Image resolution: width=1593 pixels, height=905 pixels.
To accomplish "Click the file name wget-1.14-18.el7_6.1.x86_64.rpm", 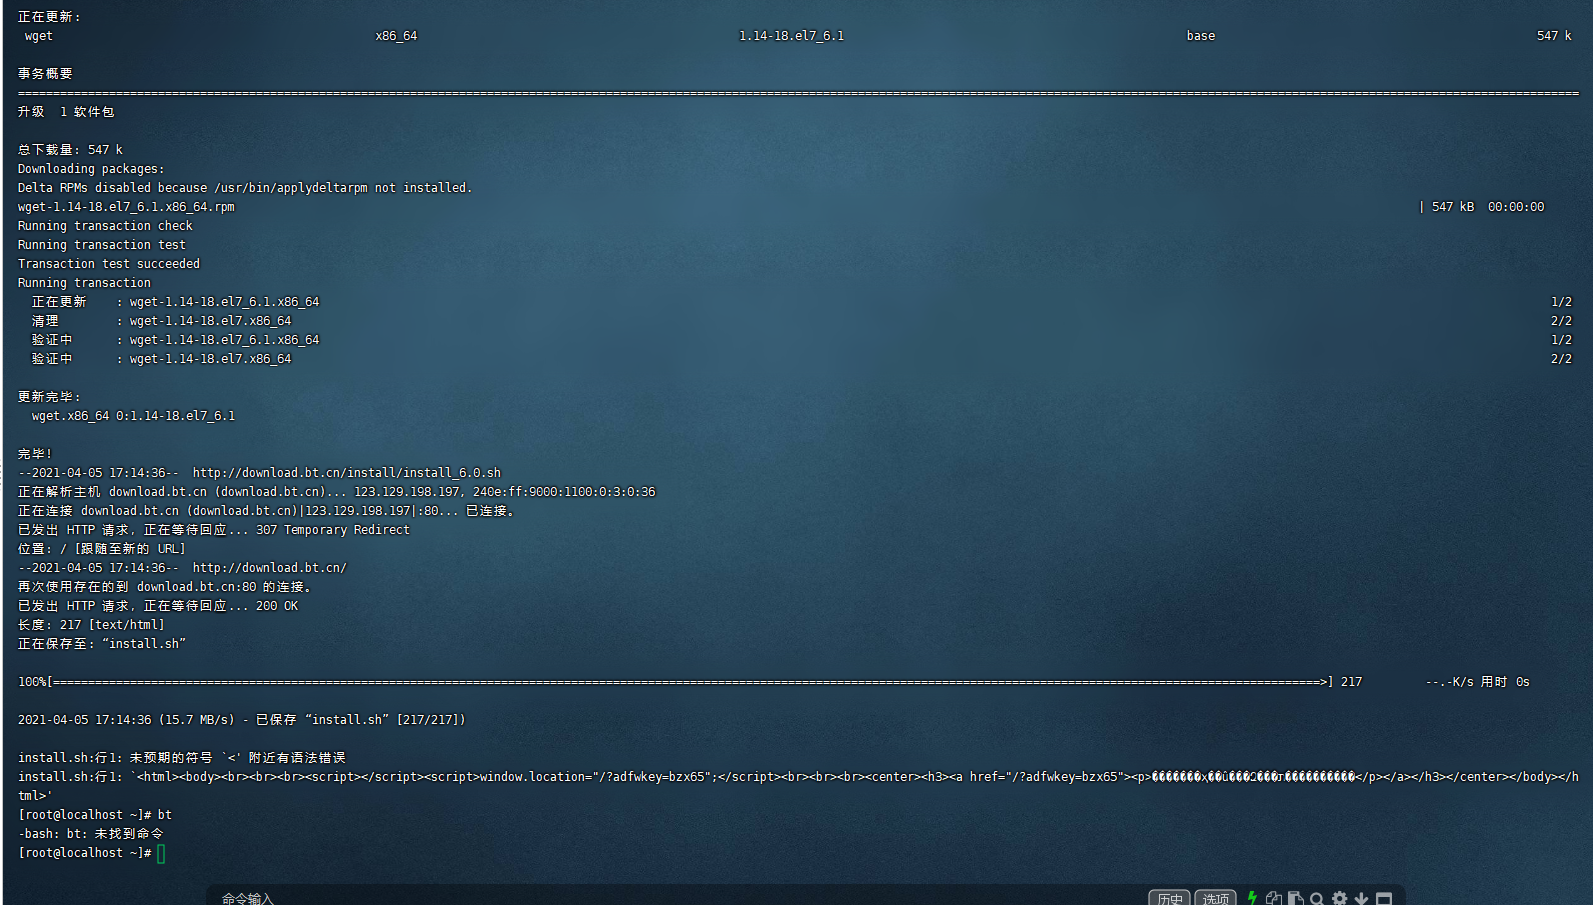I will click(x=126, y=207).
